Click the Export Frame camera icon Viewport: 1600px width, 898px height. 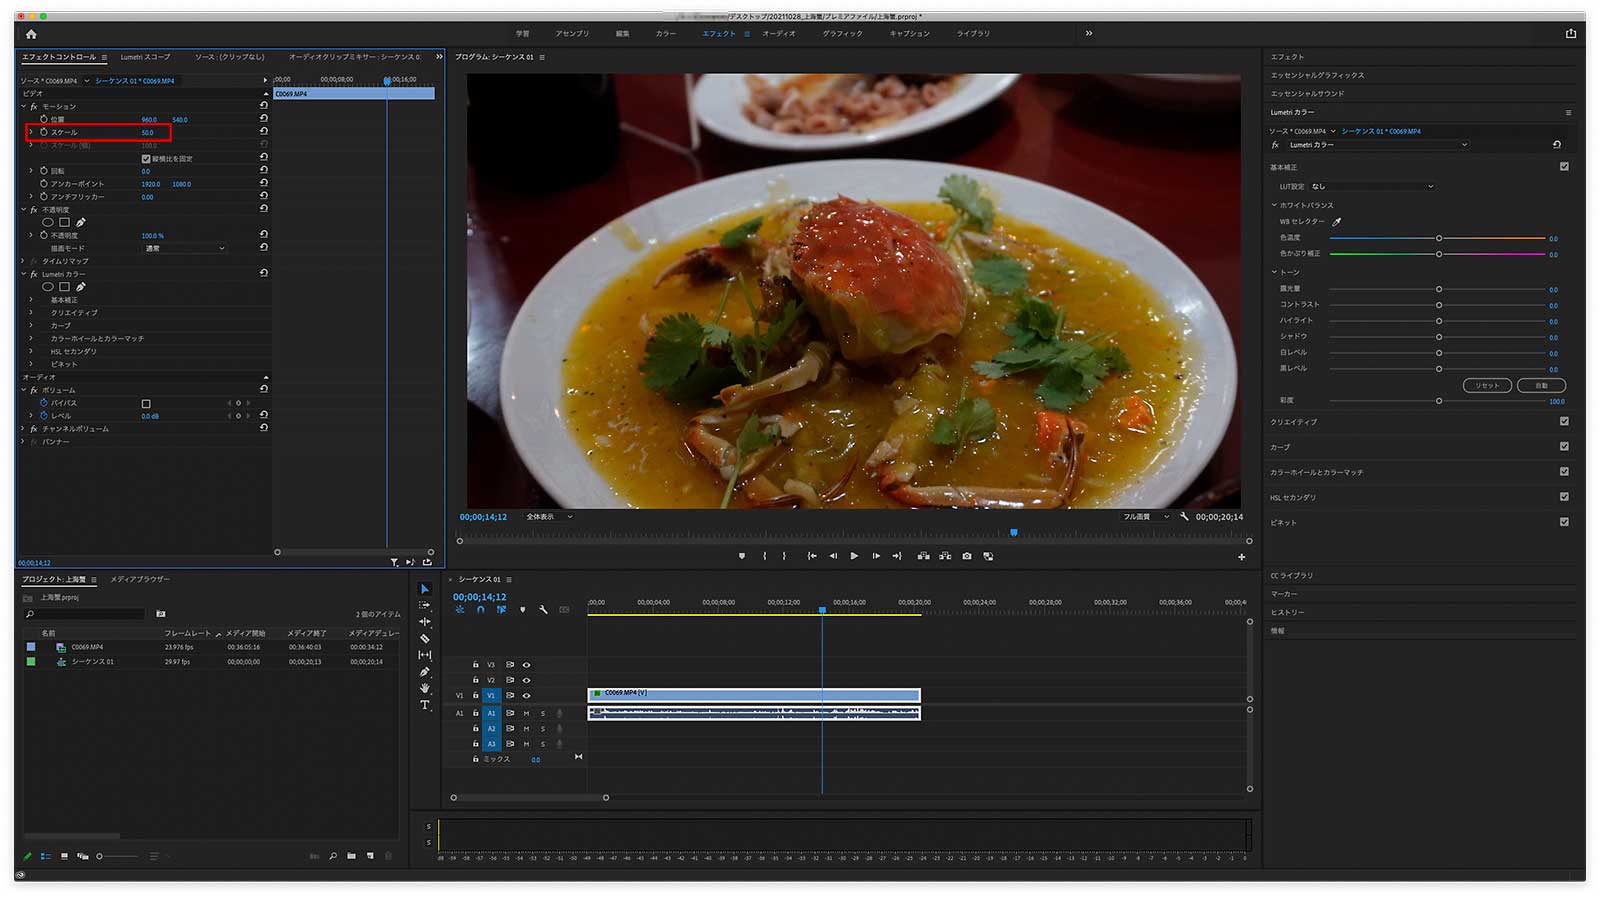[967, 556]
